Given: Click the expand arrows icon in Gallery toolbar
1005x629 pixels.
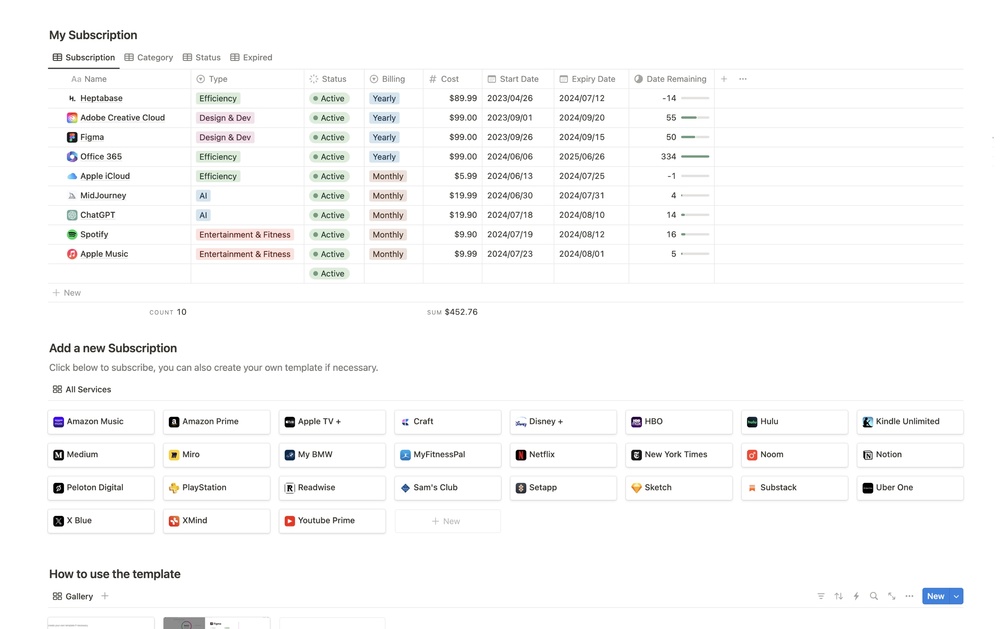Looking at the screenshot, I should click(892, 596).
